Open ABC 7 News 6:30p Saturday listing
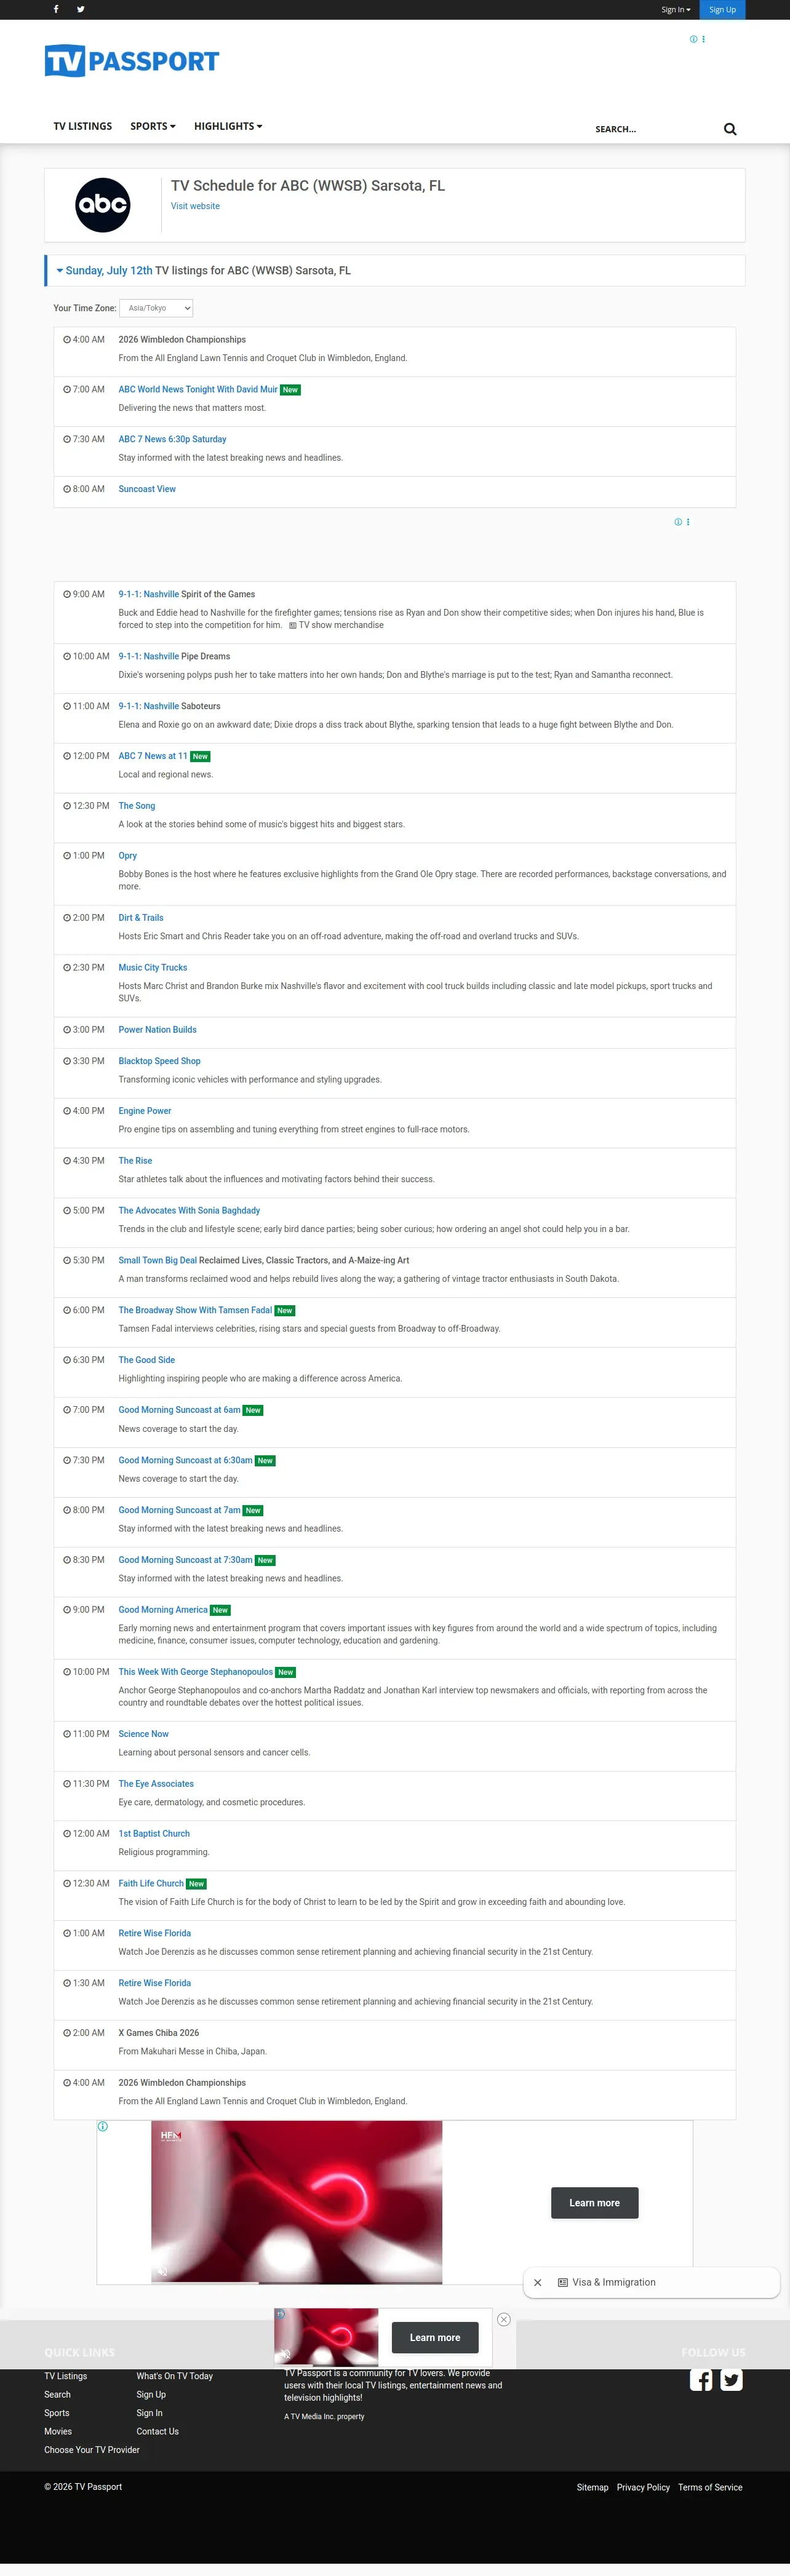 172,439
